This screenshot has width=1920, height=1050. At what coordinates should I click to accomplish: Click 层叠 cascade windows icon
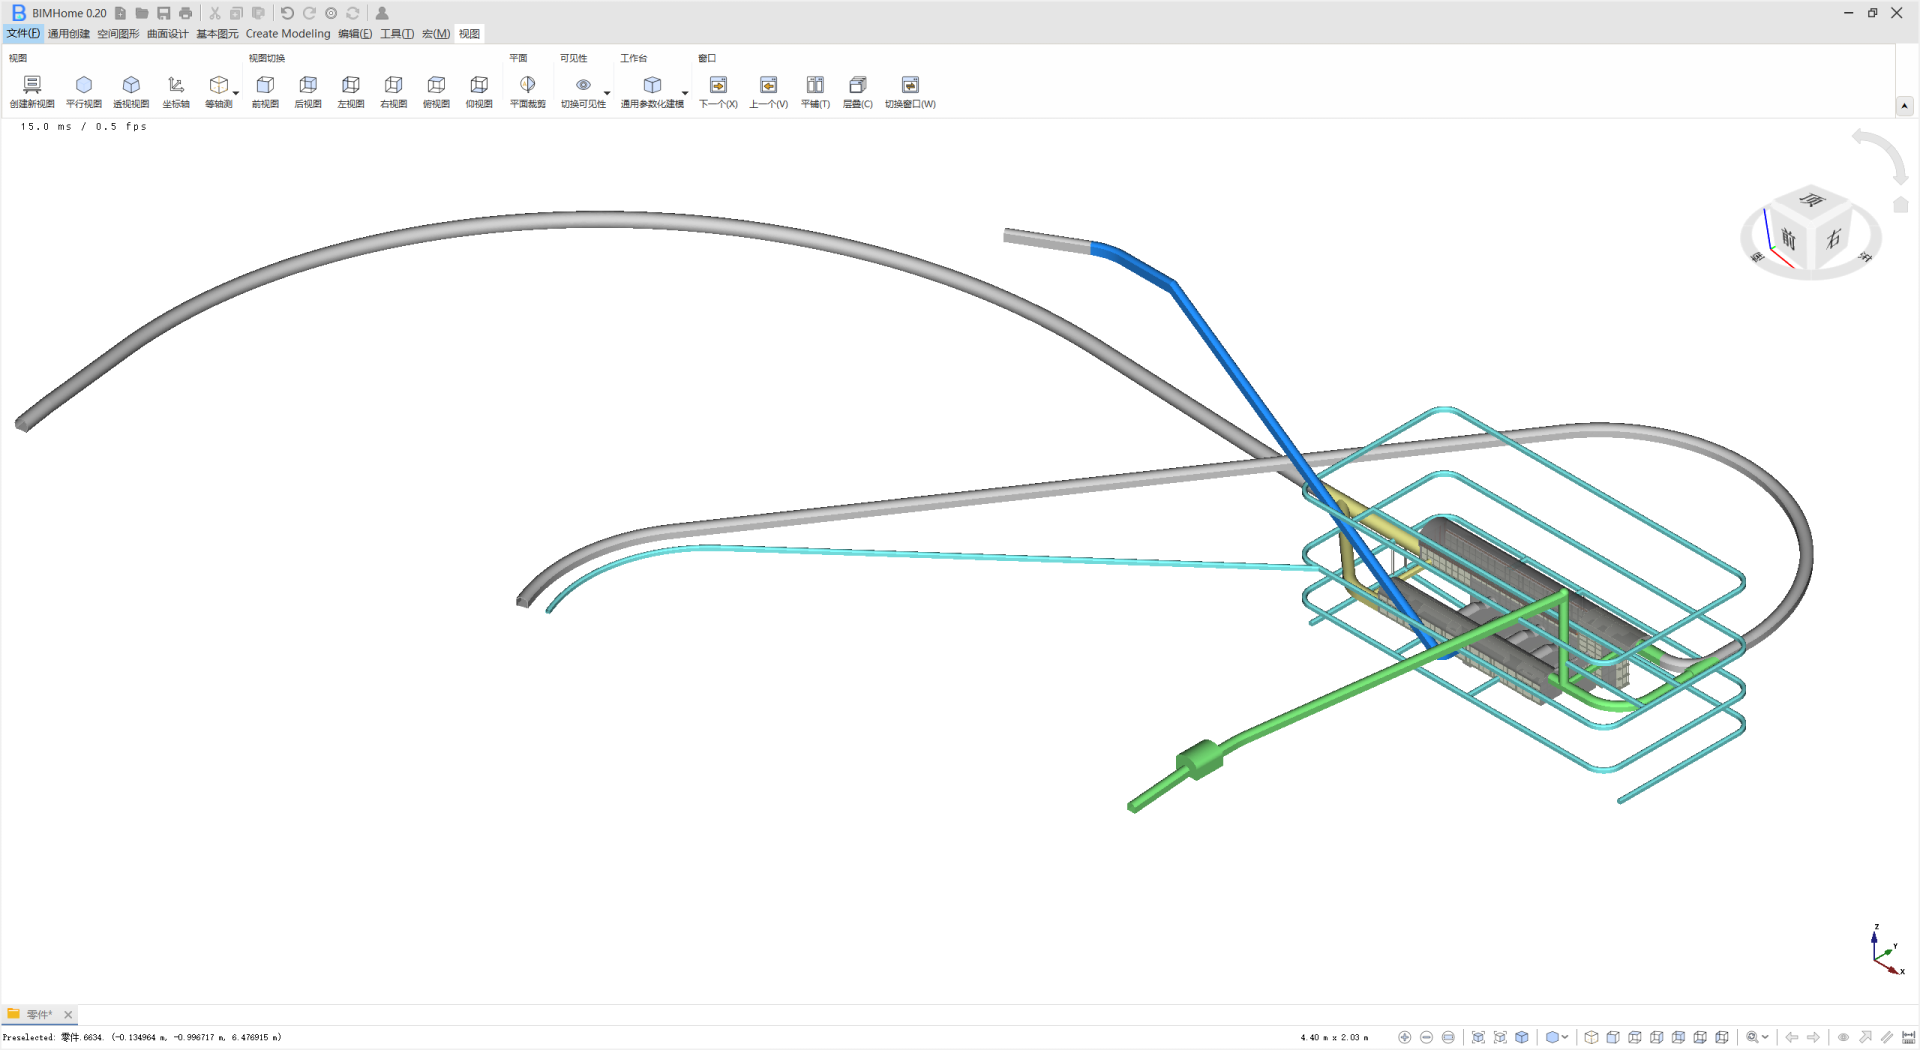coord(857,86)
